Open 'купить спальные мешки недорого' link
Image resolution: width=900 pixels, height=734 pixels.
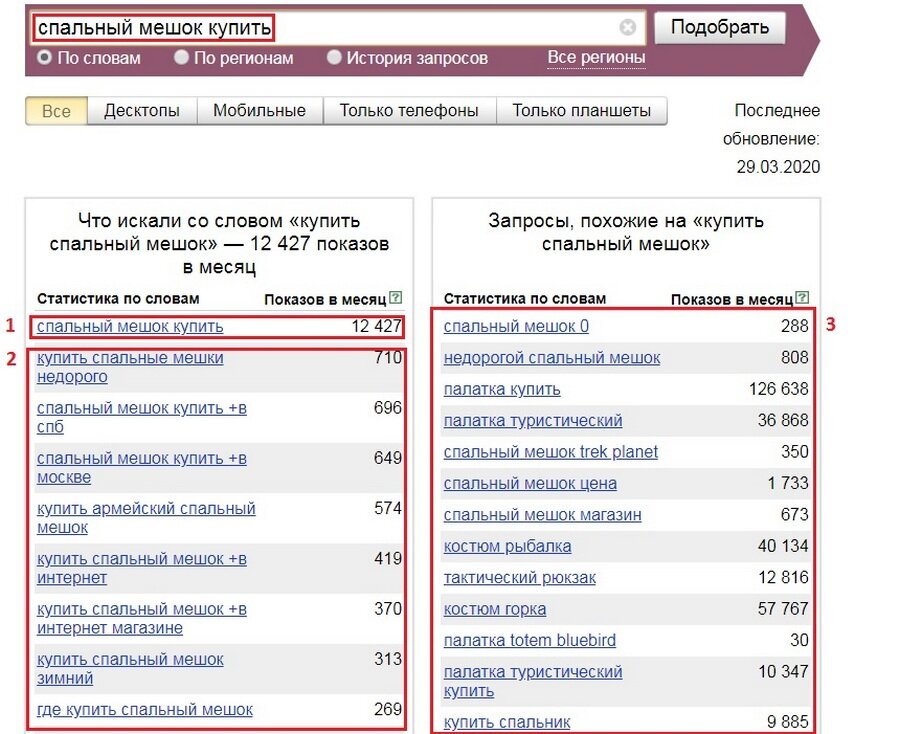(130, 367)
